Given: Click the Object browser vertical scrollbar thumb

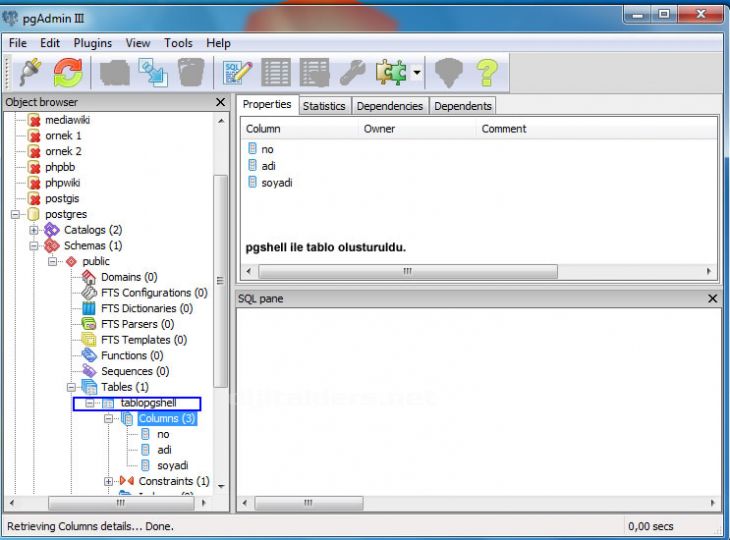Looking at the screenshot, I should click(x=221, y=281).
